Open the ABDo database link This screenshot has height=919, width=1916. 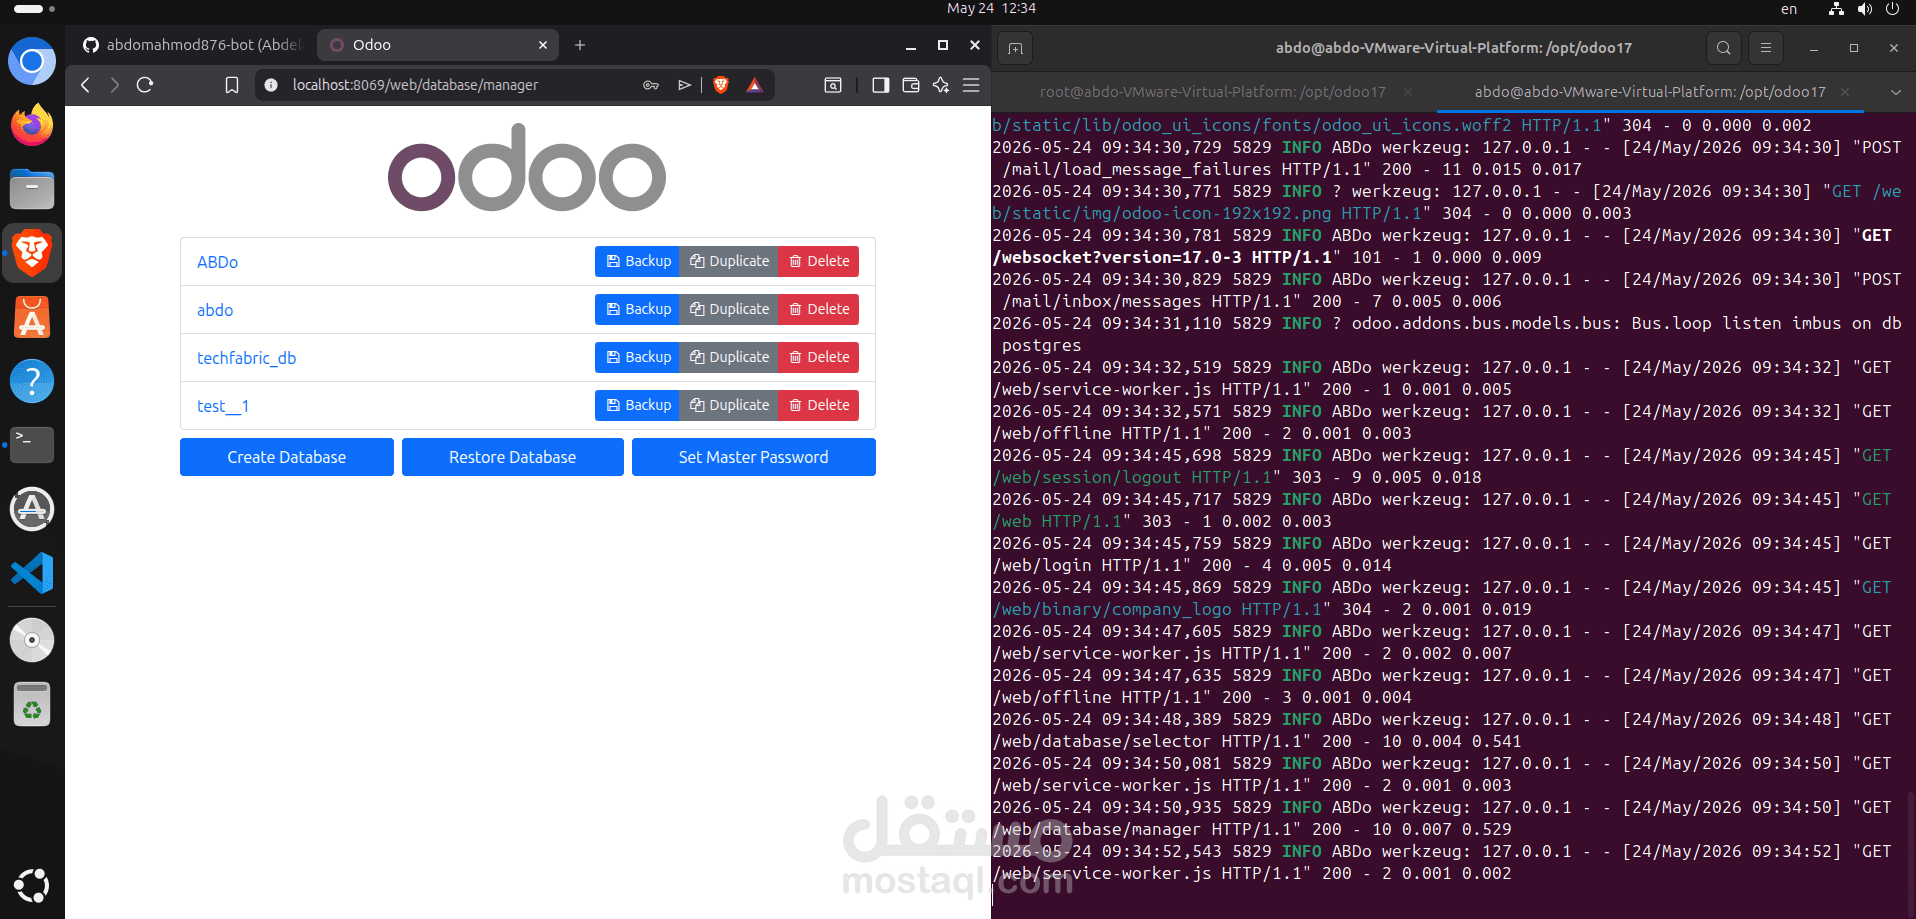217,262
